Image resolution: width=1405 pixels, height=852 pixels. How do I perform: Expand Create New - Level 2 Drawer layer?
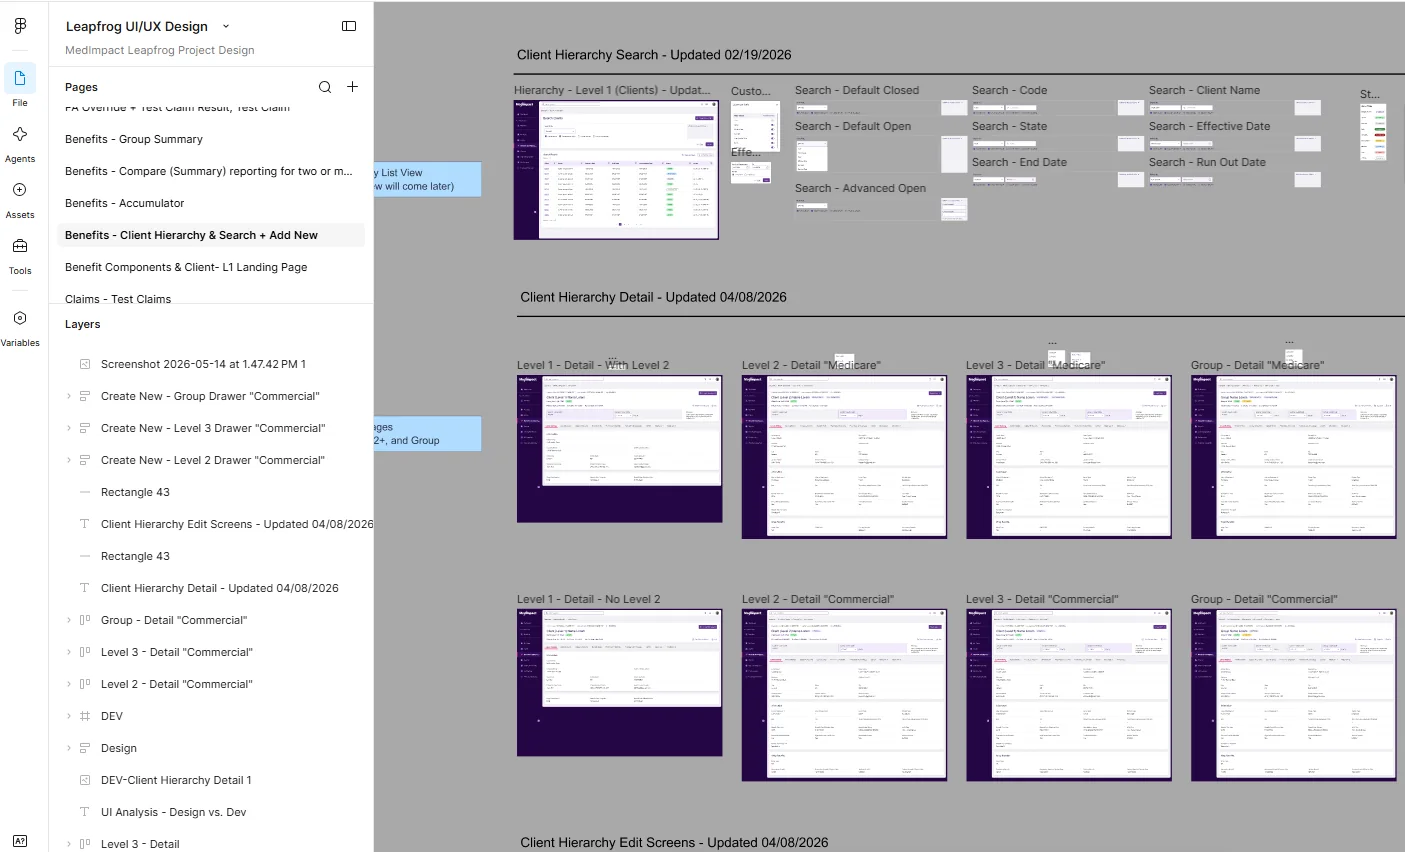[69, 460]
